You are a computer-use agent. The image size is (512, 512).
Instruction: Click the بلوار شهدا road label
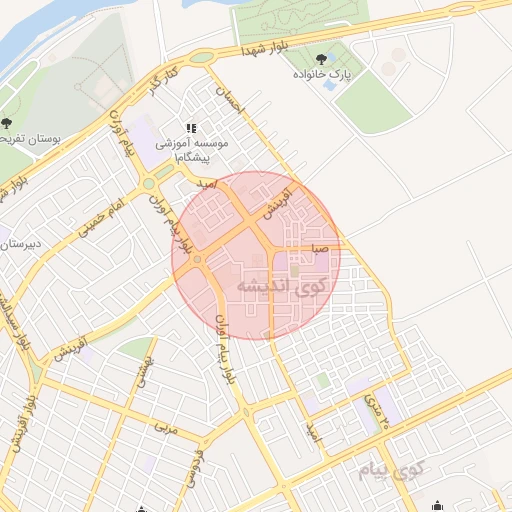(265, 49)
